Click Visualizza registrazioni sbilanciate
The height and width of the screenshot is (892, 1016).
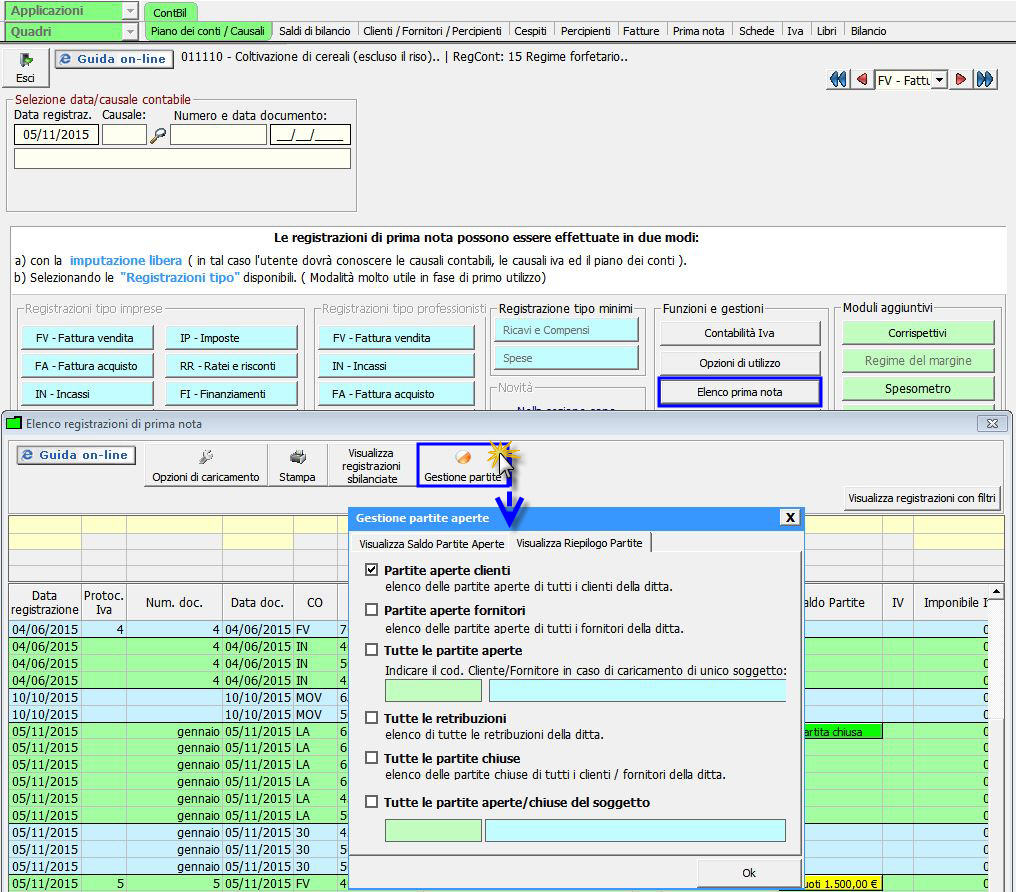(x=371, y=466)
